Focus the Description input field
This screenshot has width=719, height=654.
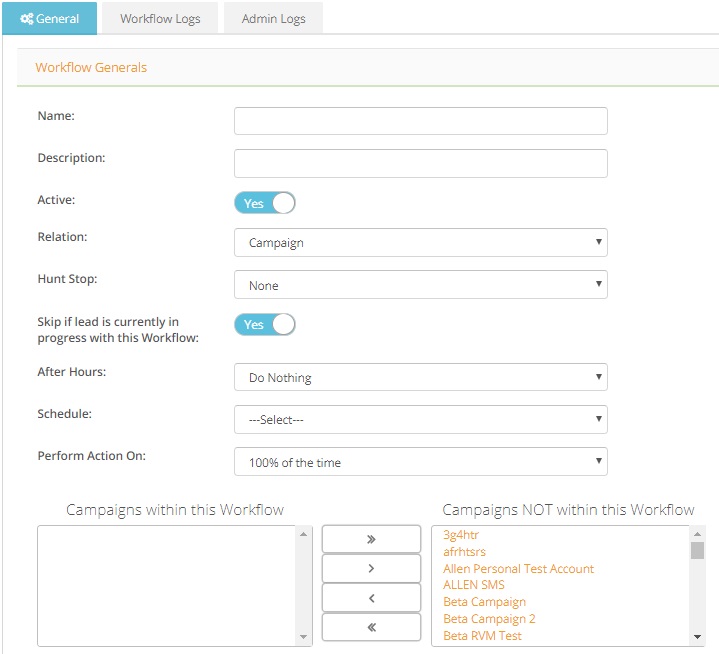(x=420, y=163)
